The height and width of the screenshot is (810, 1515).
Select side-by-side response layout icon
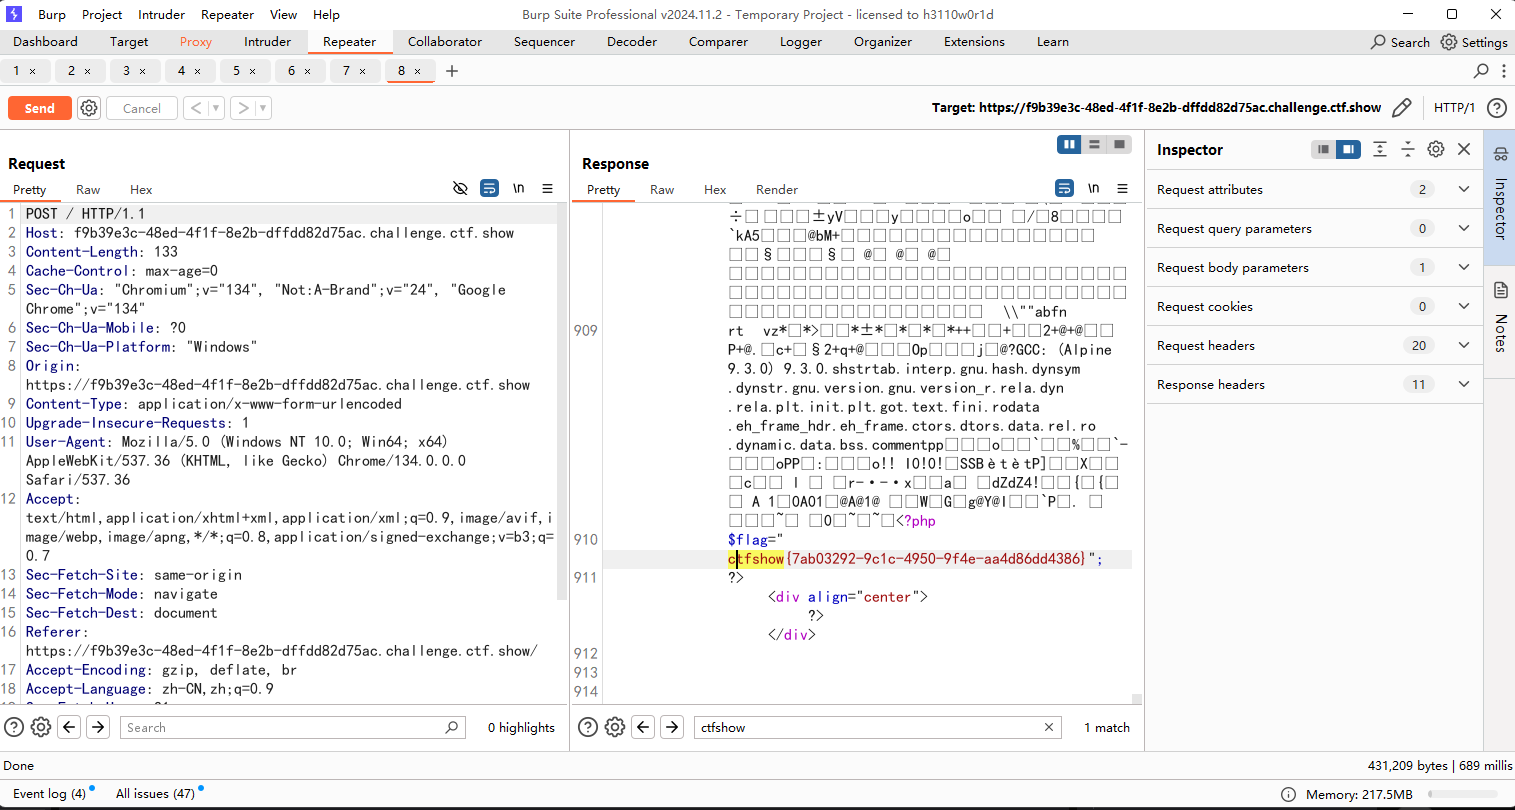[1069, 145]
